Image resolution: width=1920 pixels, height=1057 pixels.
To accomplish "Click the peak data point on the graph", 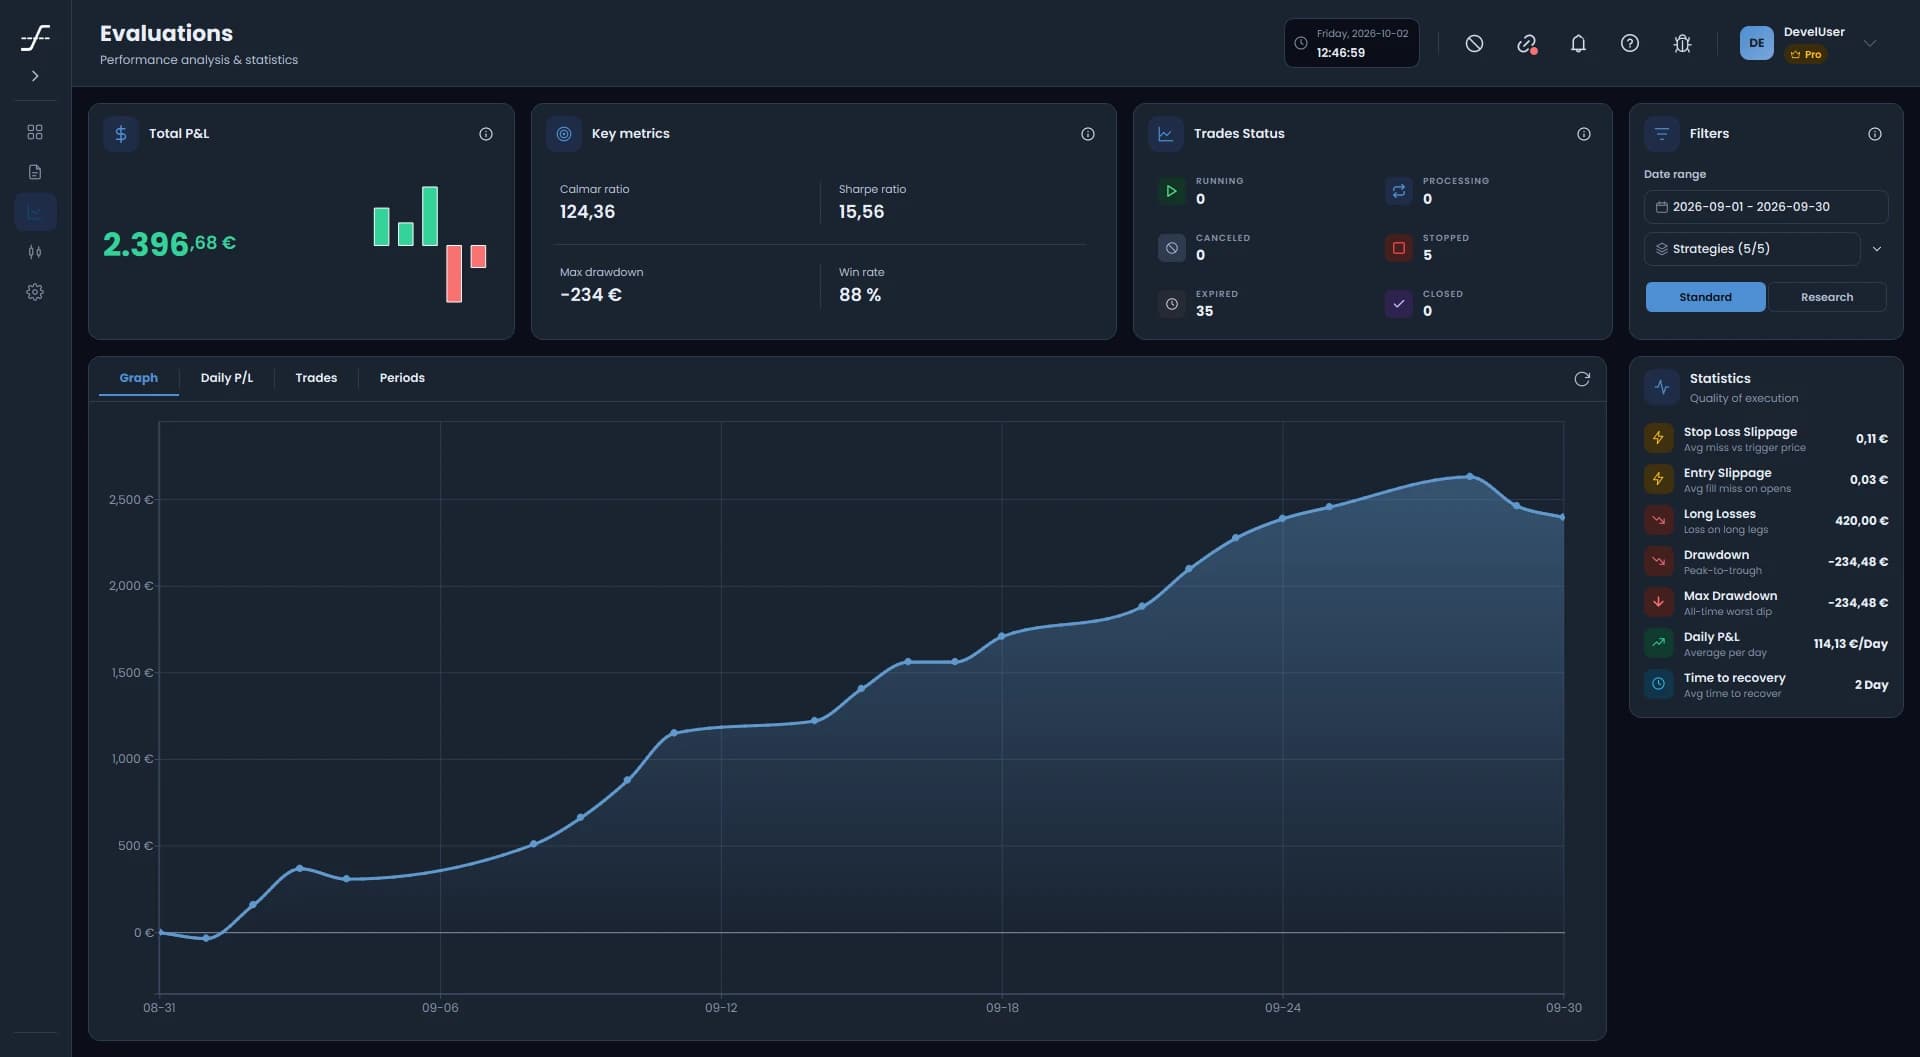I will (1469, 476).
